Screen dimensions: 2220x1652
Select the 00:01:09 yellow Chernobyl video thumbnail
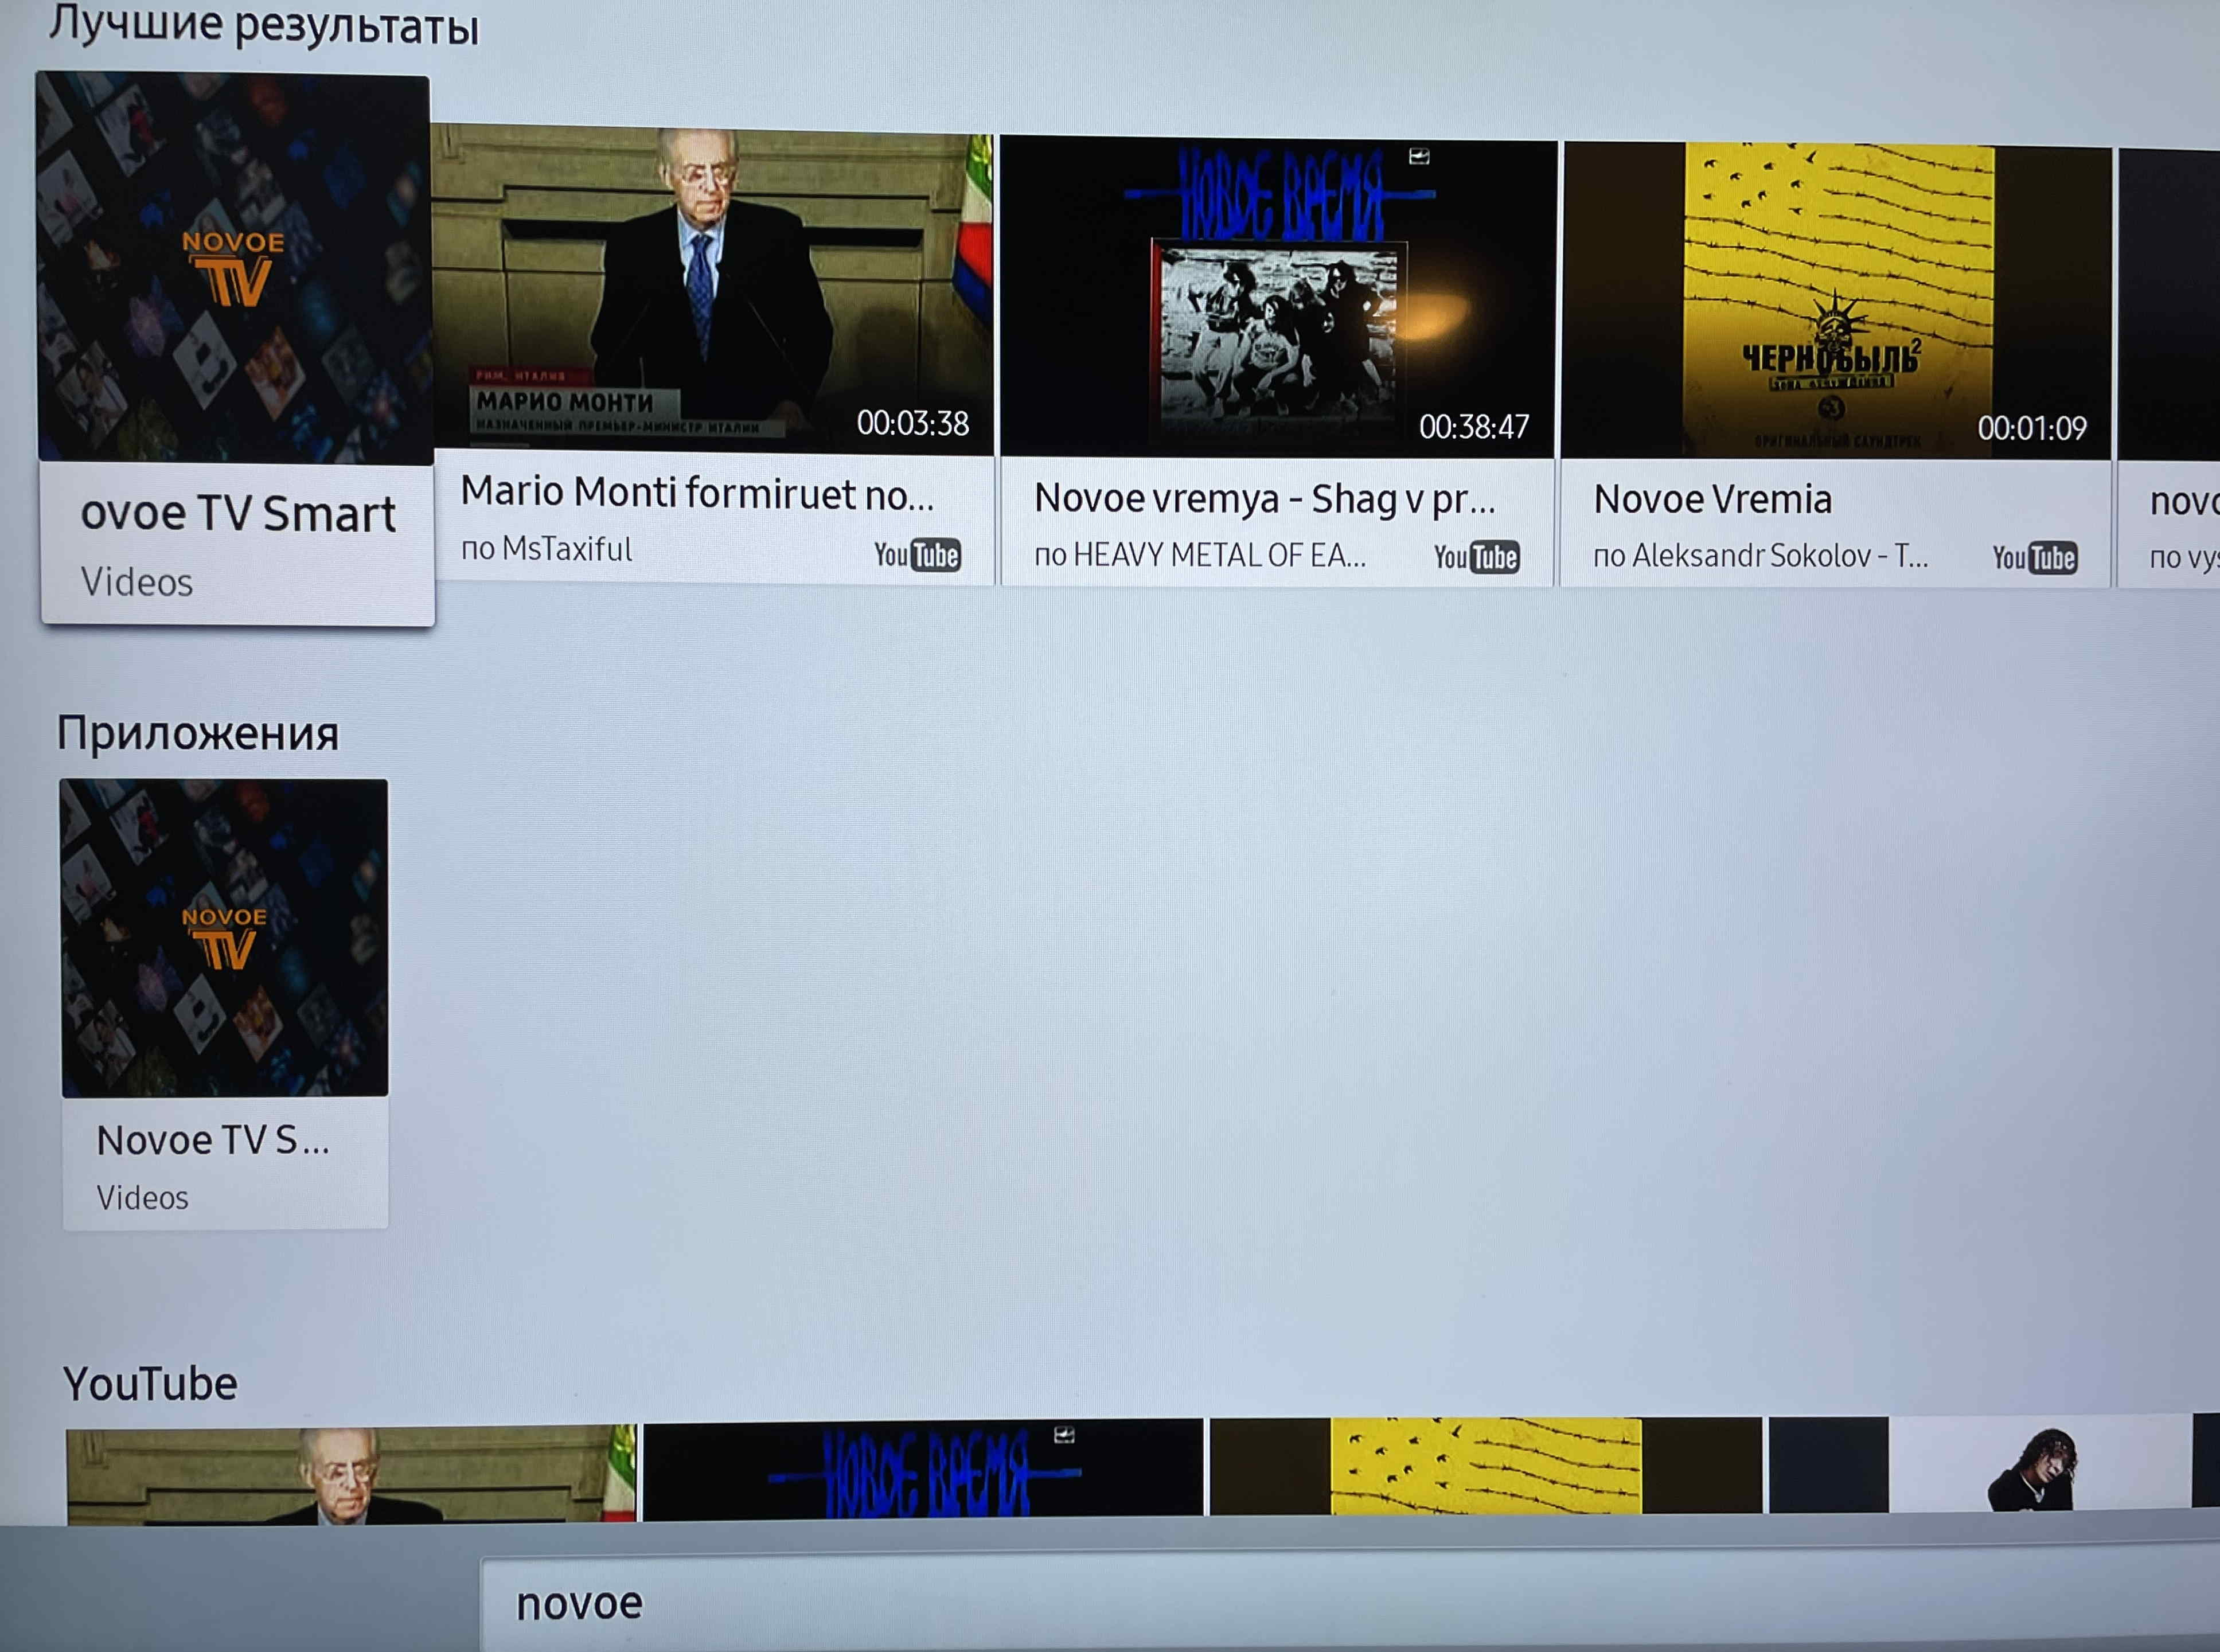(1837, 302)
